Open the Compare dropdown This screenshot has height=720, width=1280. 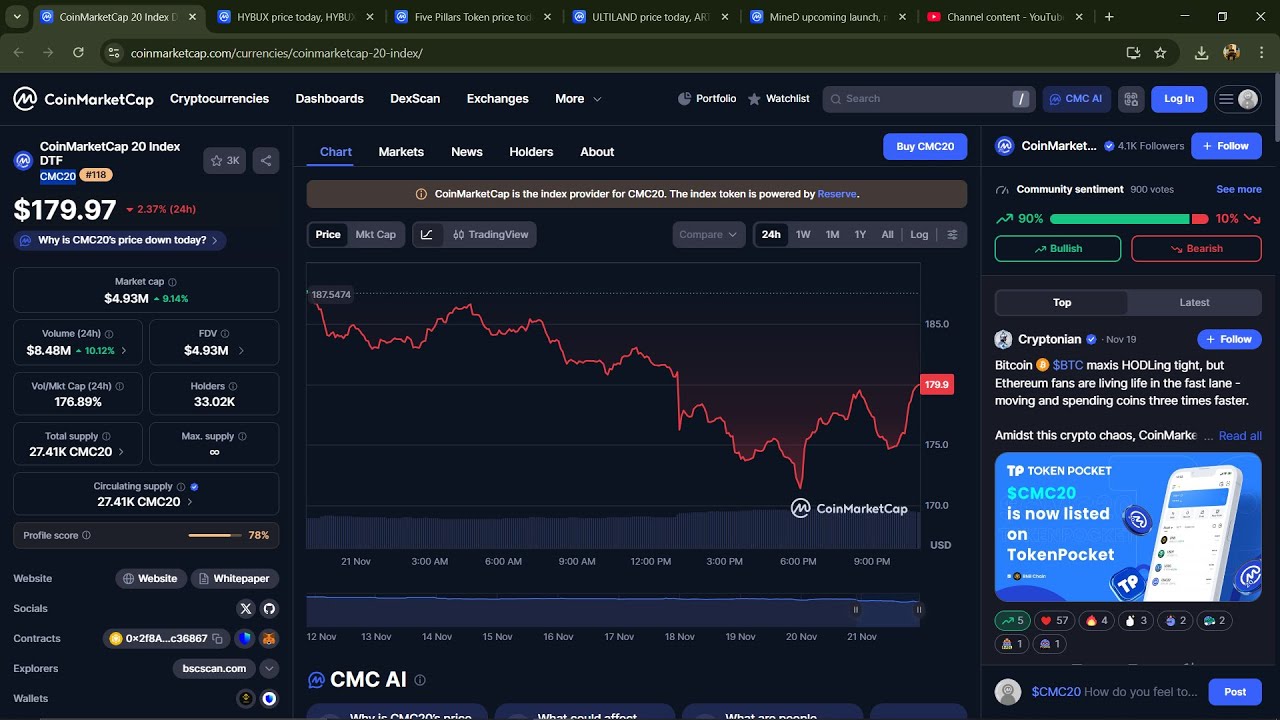[708, 235]
